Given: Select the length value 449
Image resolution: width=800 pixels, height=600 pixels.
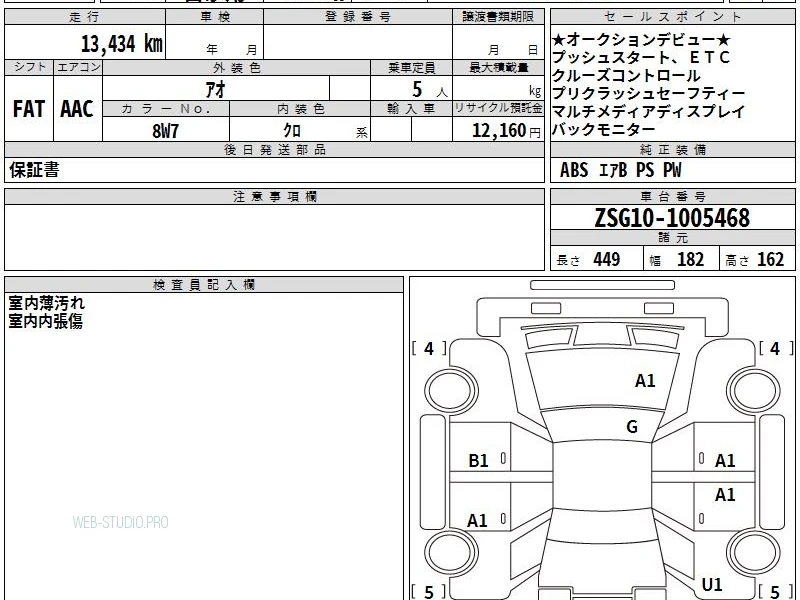Looking at the screenshot, I should [607, 259].
